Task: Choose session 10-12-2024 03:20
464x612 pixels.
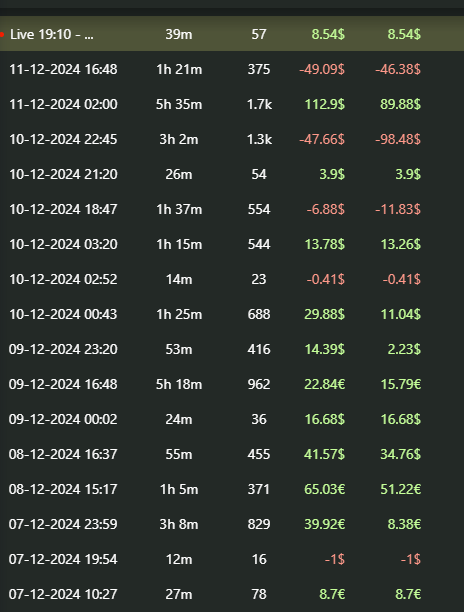Action: (232, 244)
